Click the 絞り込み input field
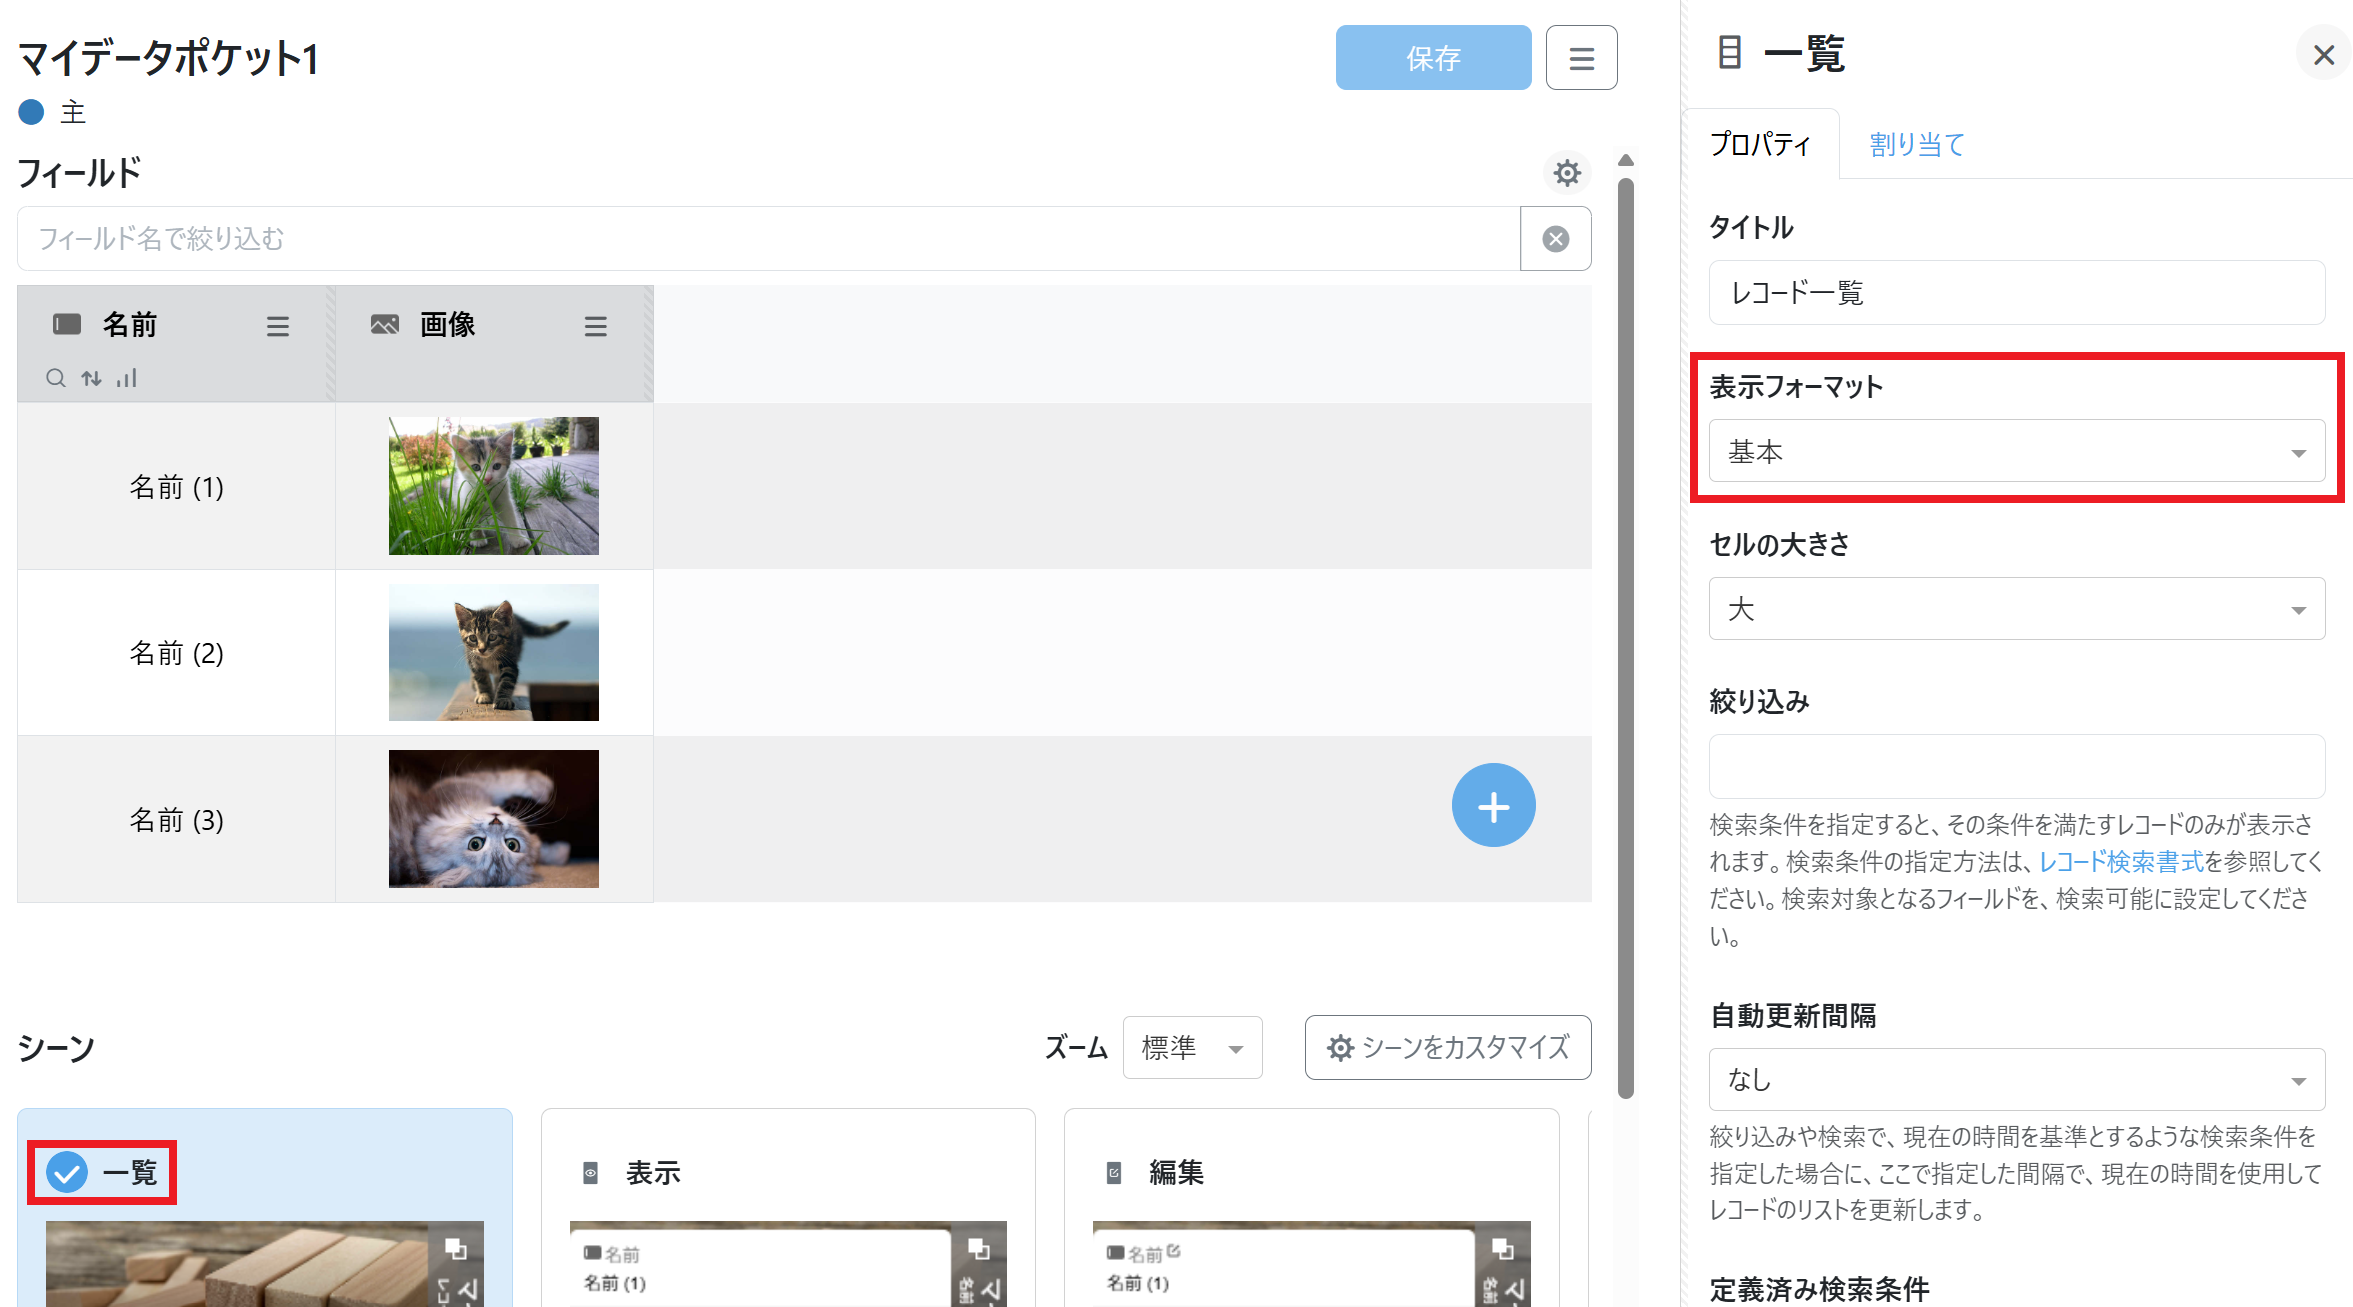 point(2016,766)
